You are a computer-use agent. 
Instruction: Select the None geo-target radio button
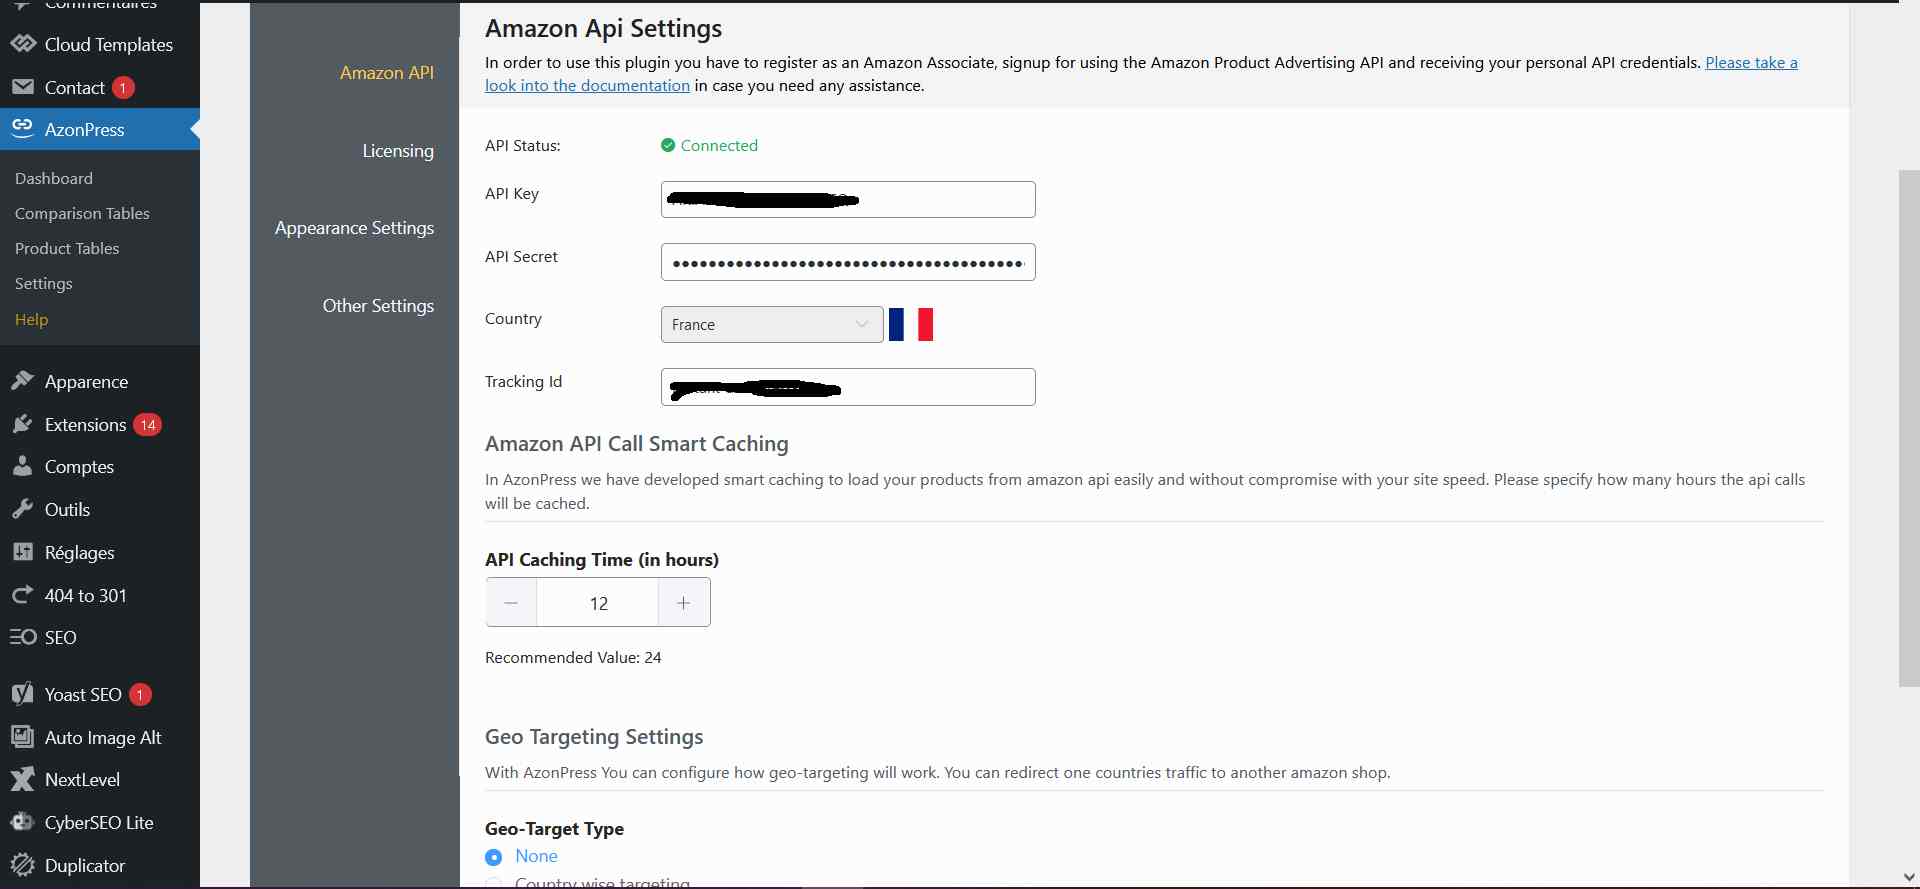click(493, 857)
